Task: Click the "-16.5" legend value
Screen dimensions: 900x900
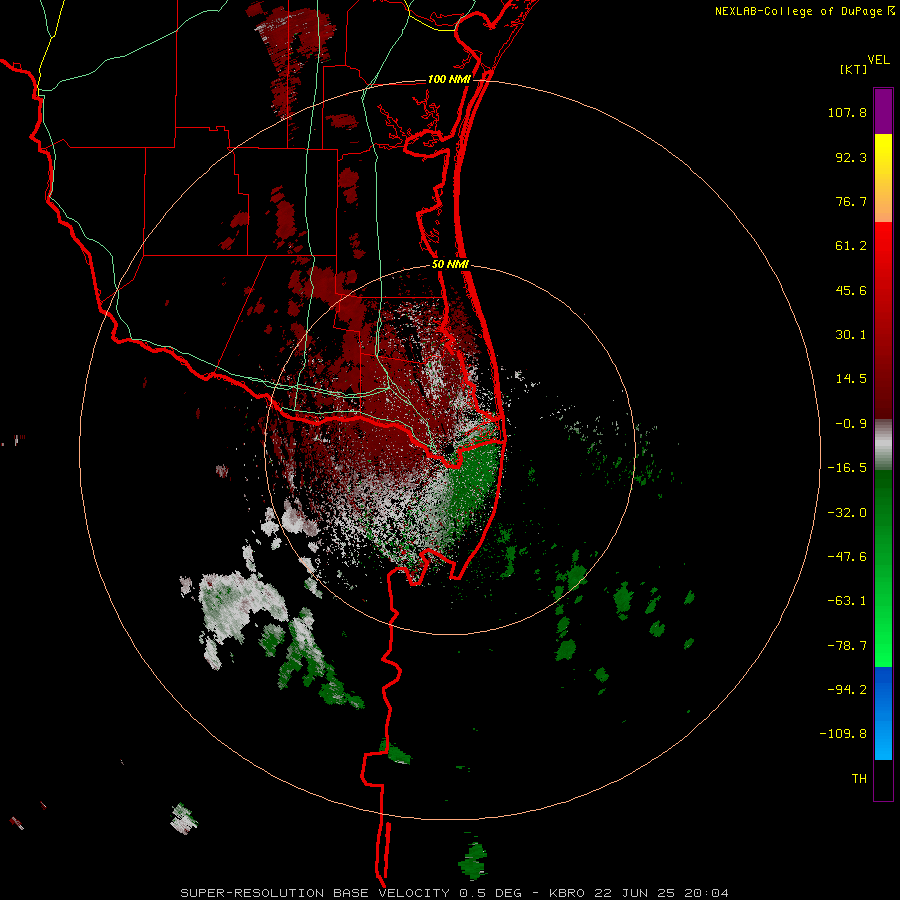Action: tap(847, 468)
